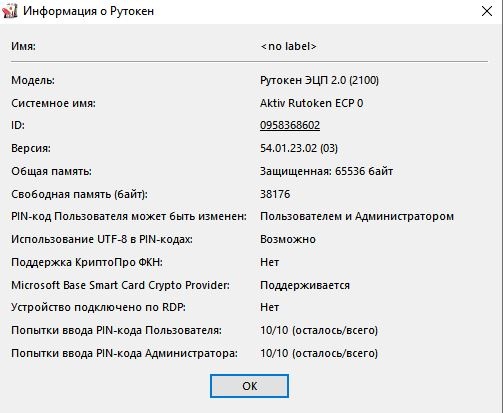Click the UTF-8 usage value "Возможно"
This screenshot has width=503, height=413.
288,239
